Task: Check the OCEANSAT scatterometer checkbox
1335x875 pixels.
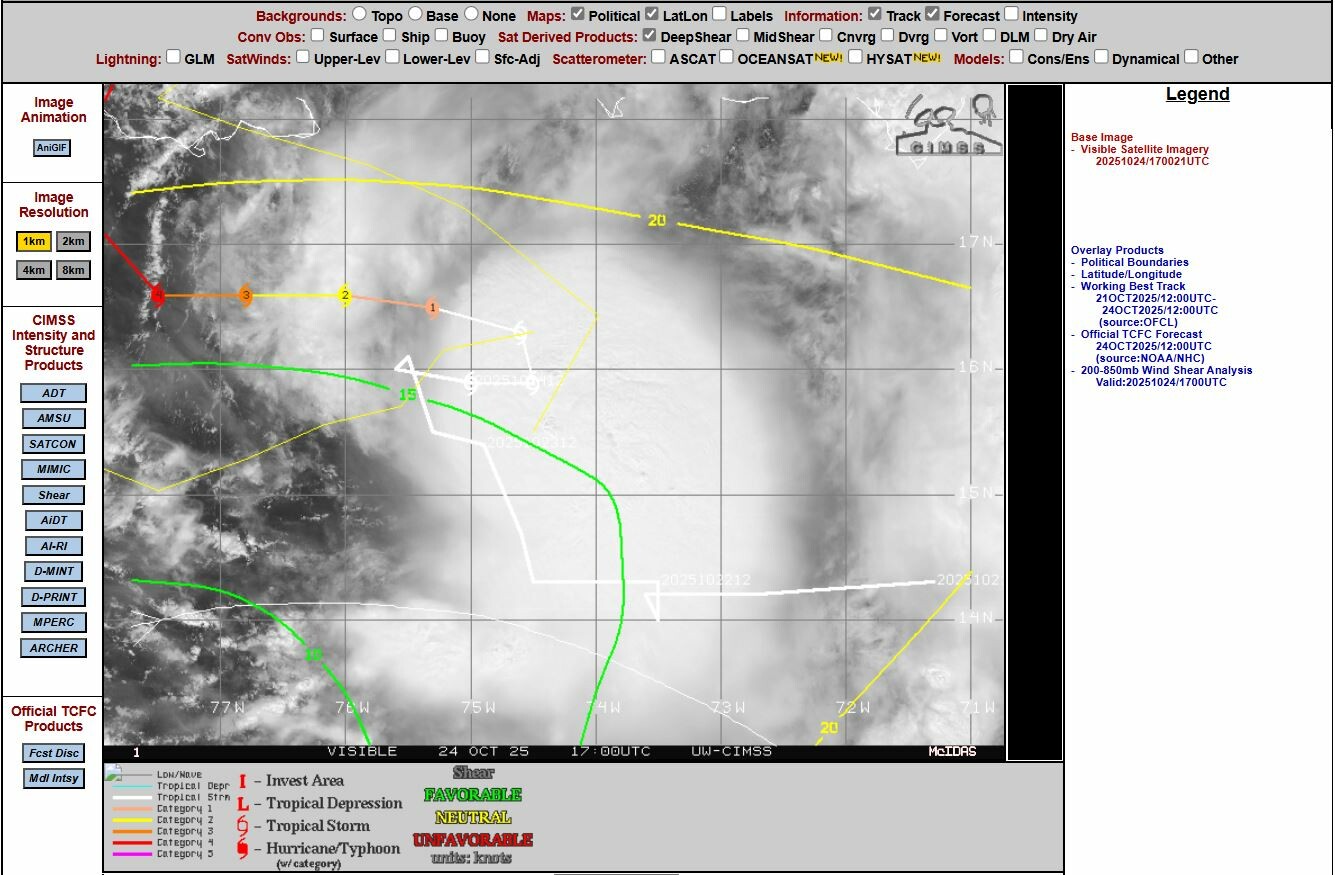Action: 727,57
